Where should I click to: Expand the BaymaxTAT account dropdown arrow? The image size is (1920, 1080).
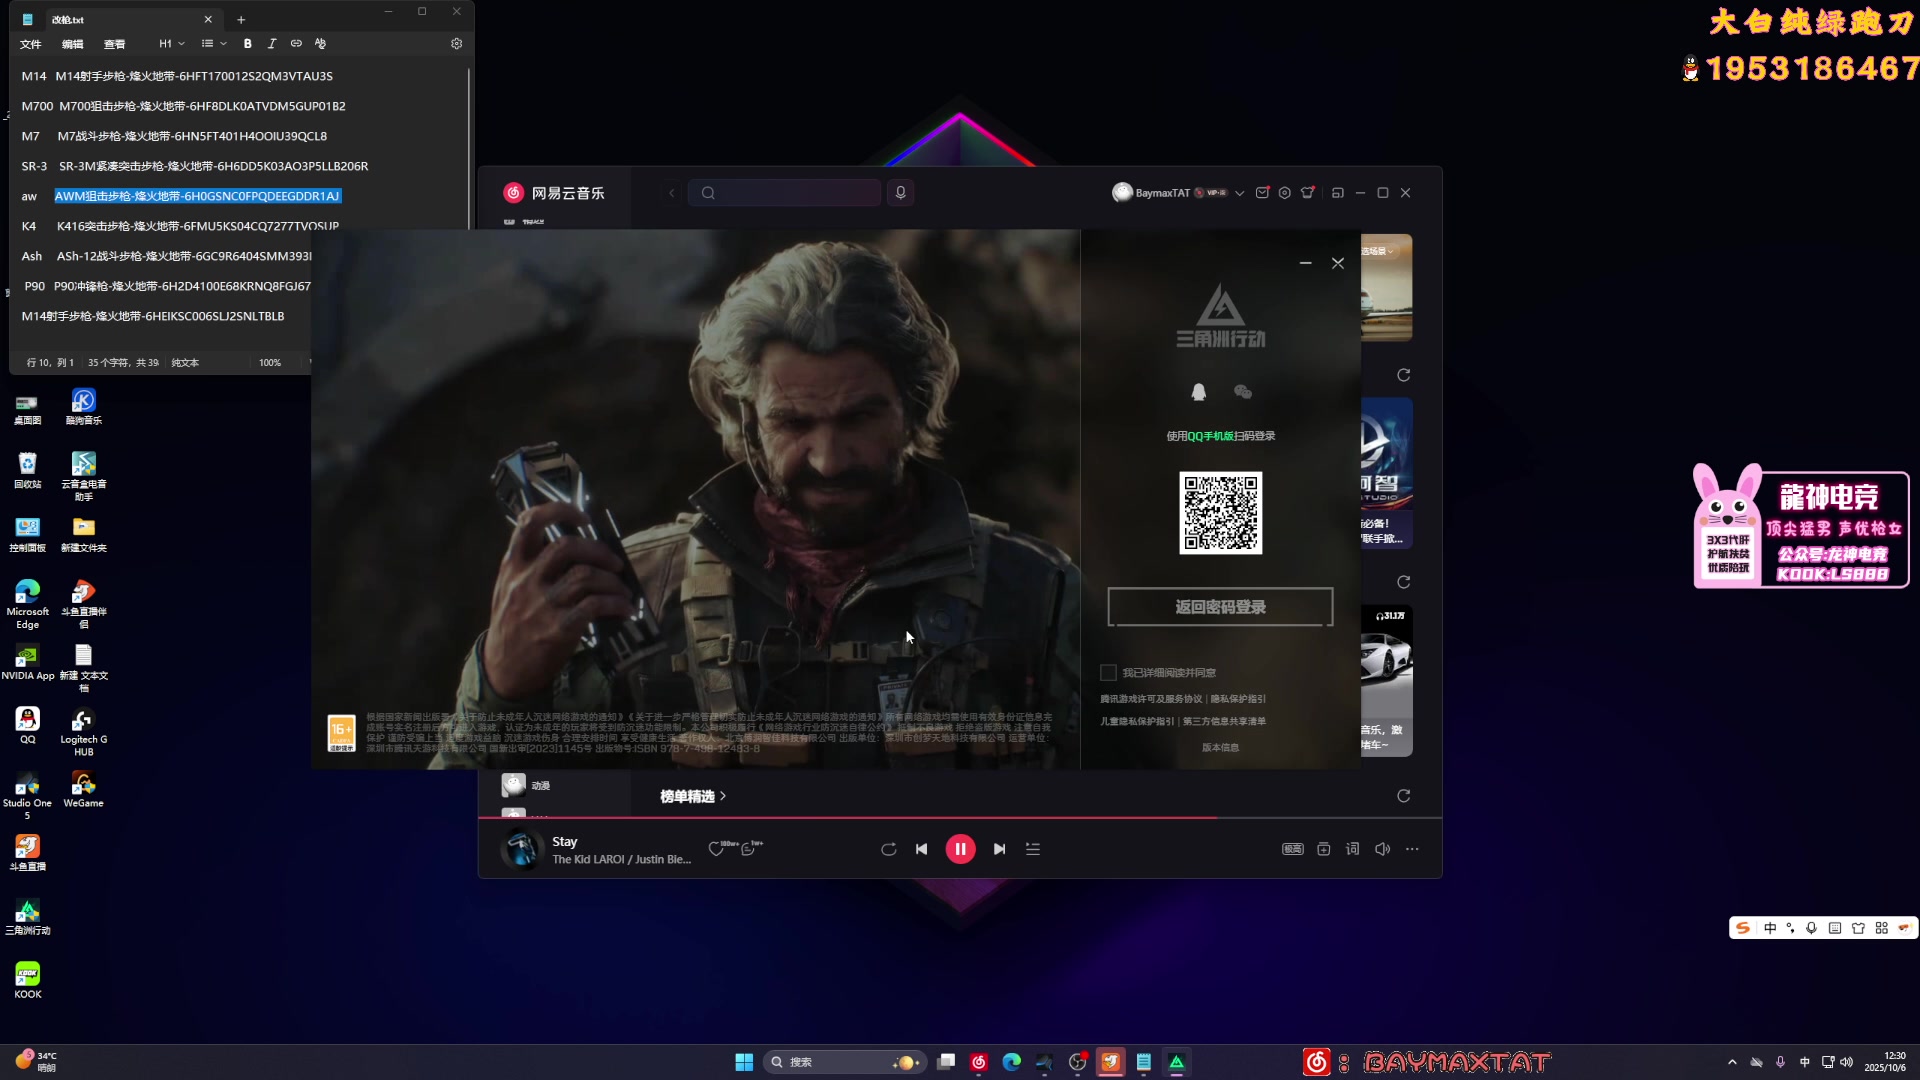[1239, 193]
